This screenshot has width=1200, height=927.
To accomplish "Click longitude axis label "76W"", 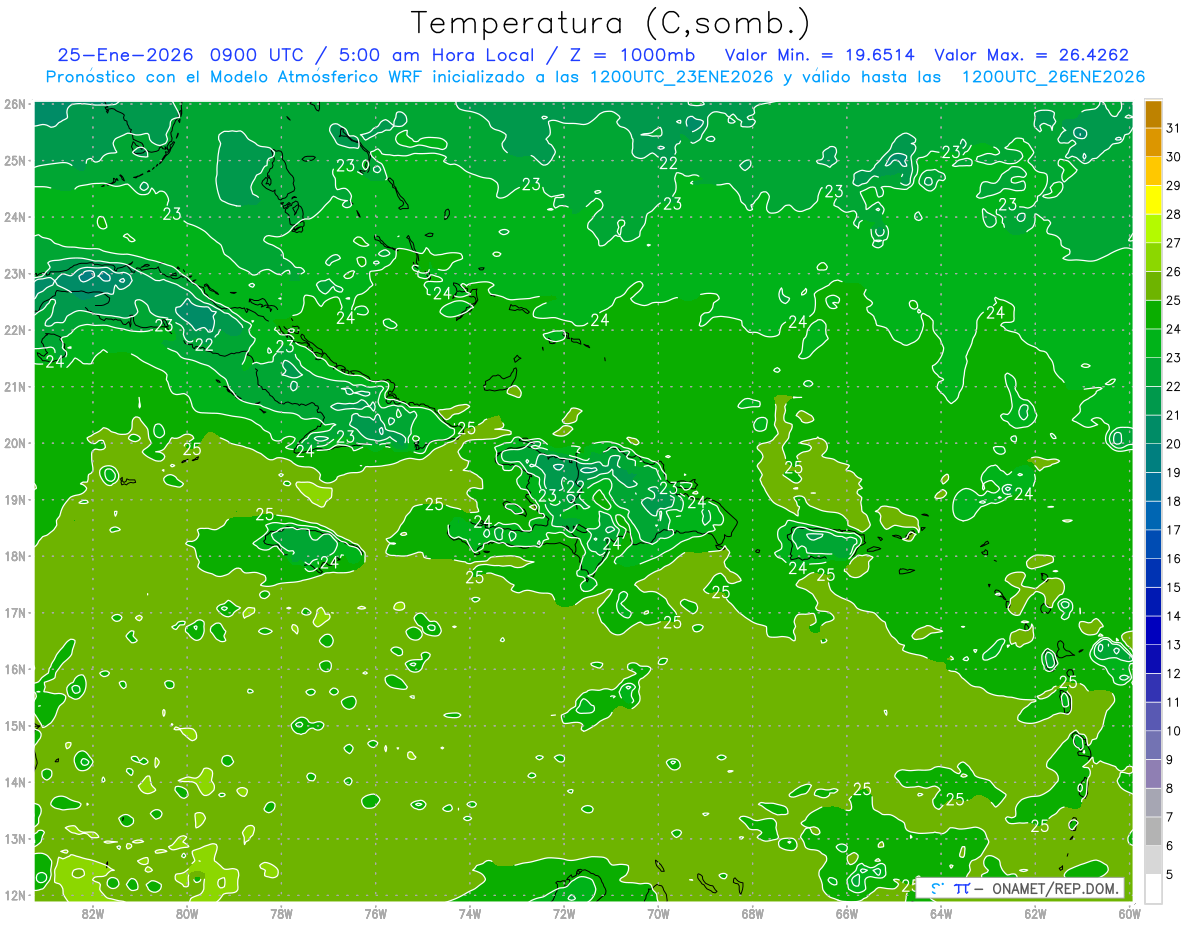I will pos(376,913).
